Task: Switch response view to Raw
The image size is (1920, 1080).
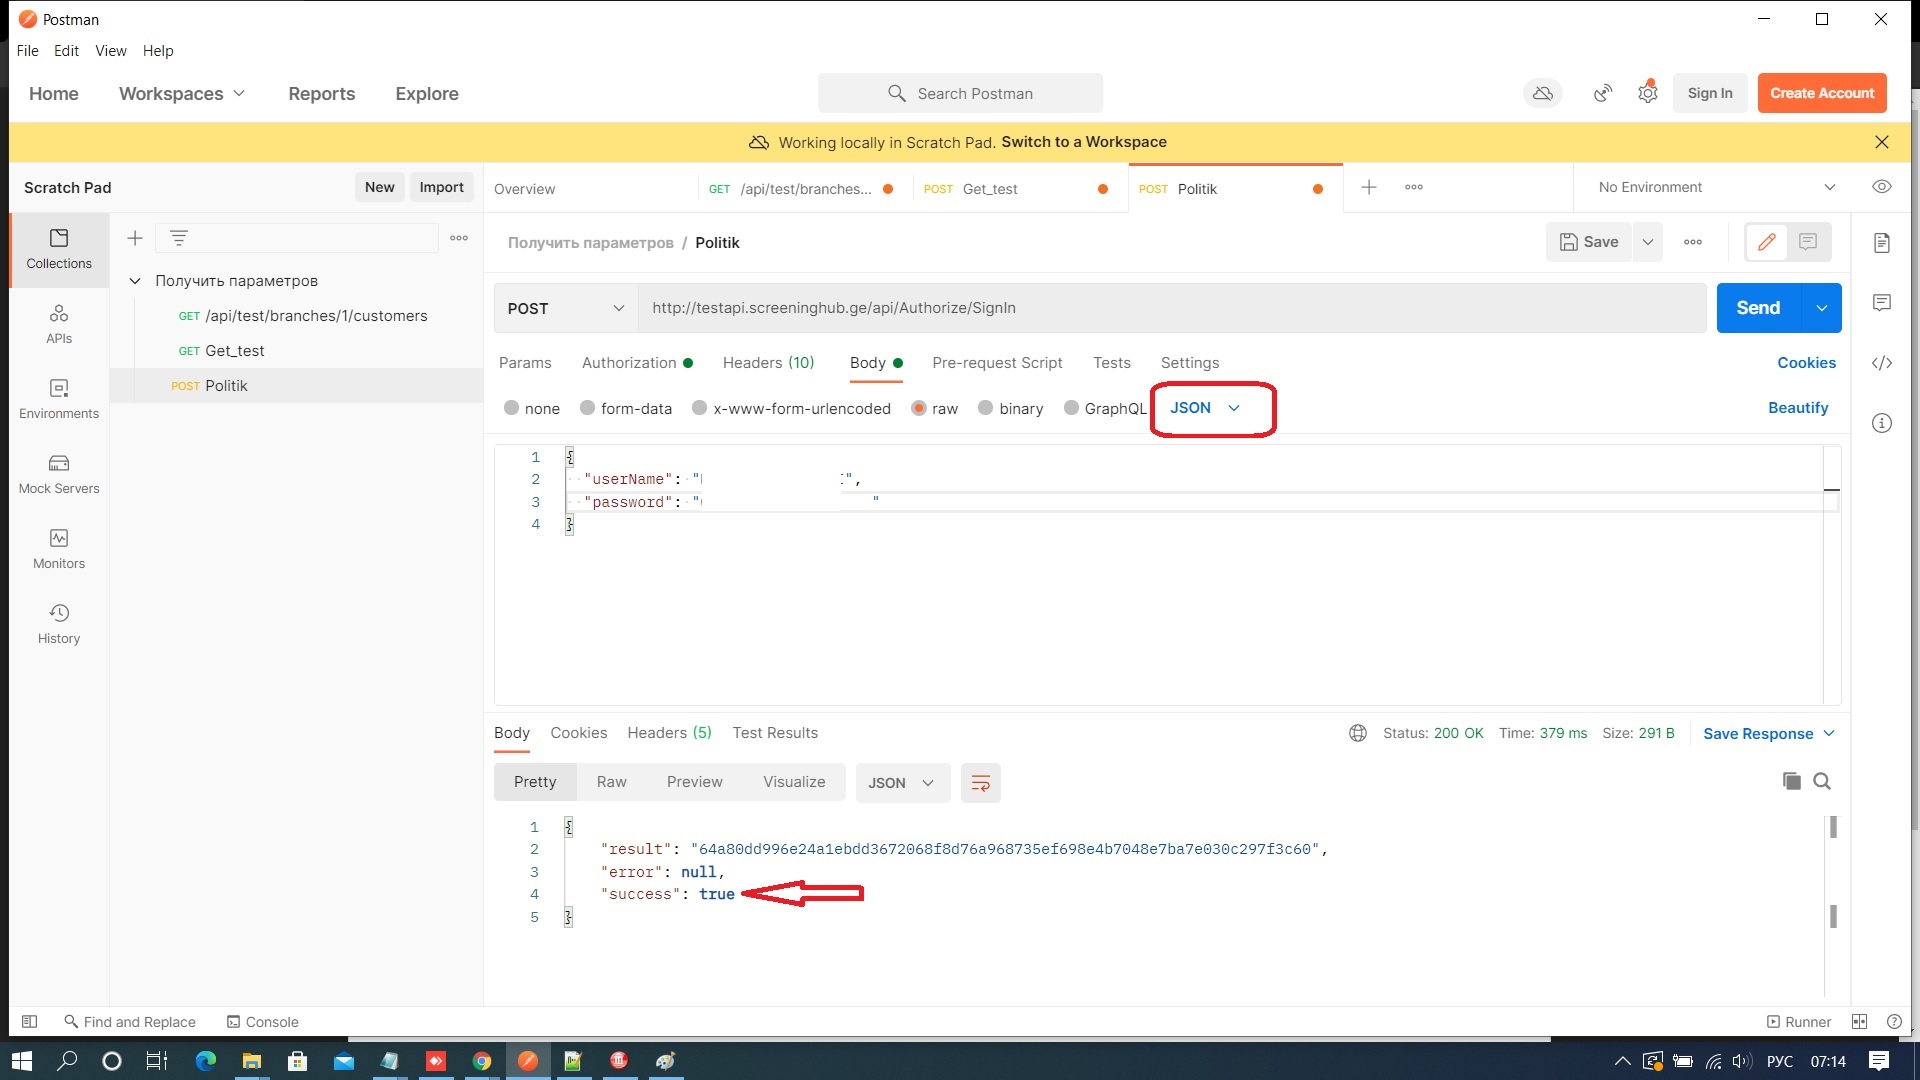Action: point(611,782)
